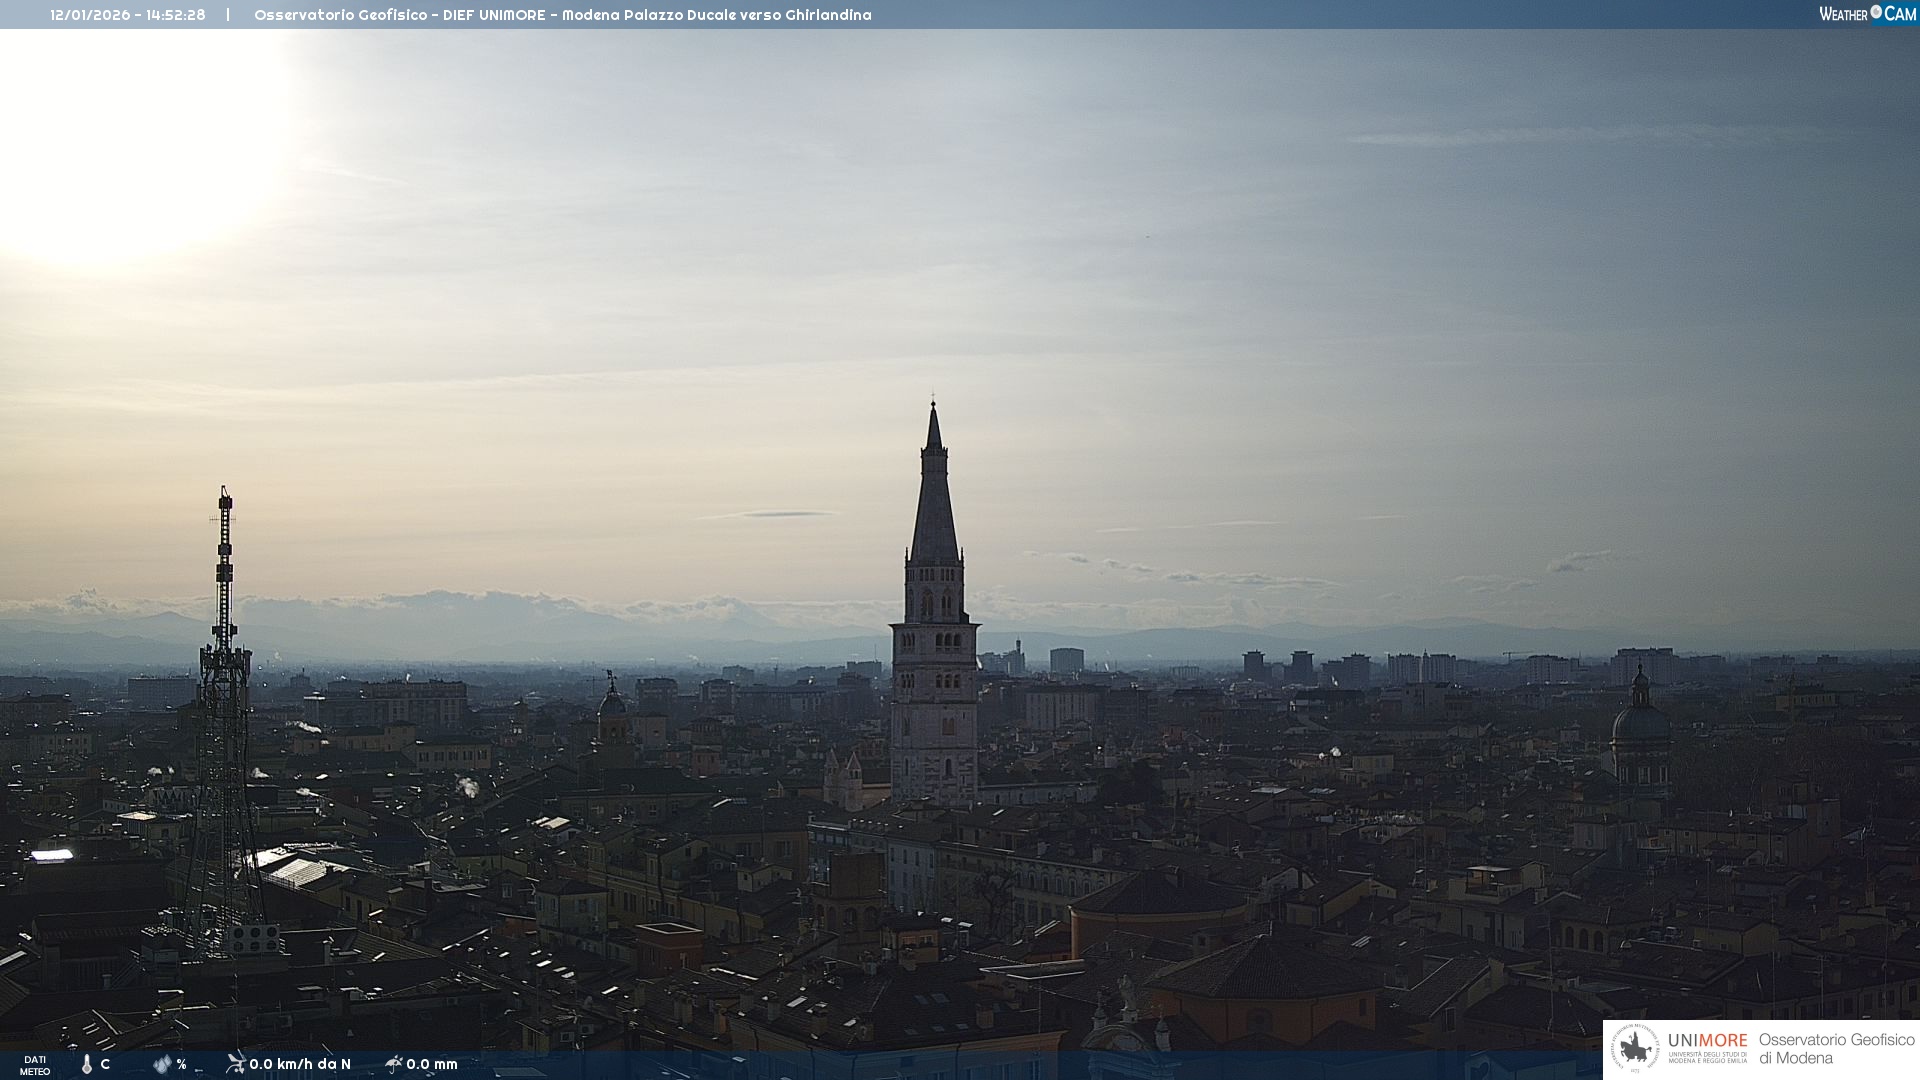
Task: Click the wind anemometer icon
Action: tap(235, 1064)
